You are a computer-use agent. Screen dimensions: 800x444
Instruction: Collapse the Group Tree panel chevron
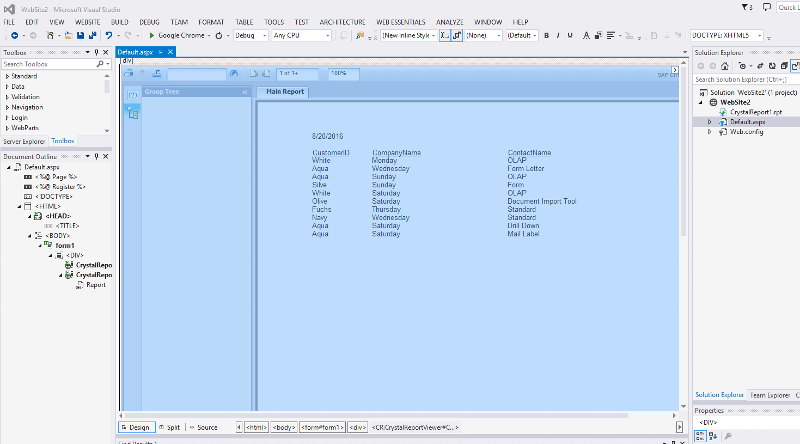[244, 92]
